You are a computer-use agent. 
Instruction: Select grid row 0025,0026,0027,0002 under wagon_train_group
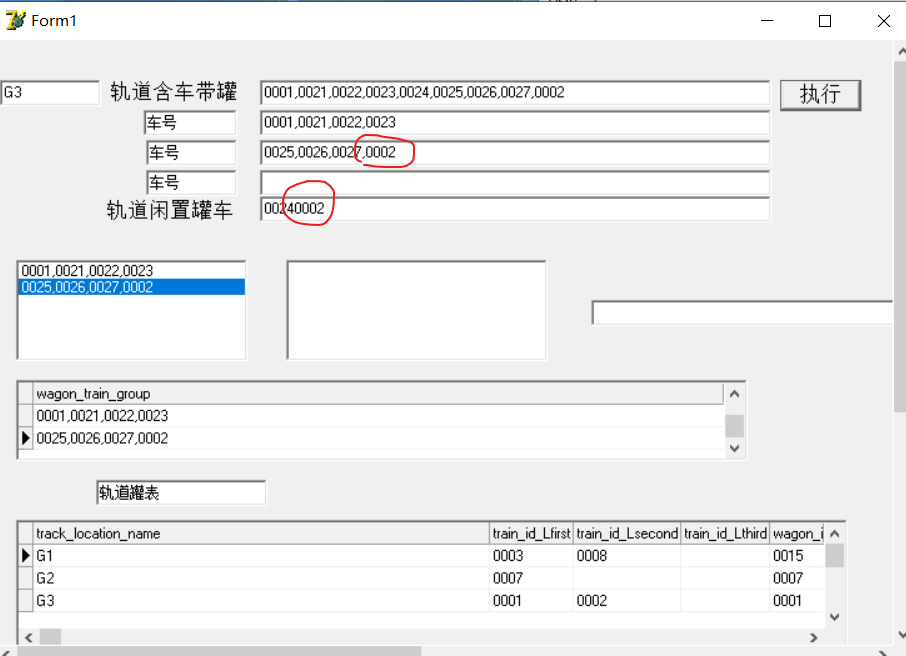pyautogui.click(x=378, y=438)
